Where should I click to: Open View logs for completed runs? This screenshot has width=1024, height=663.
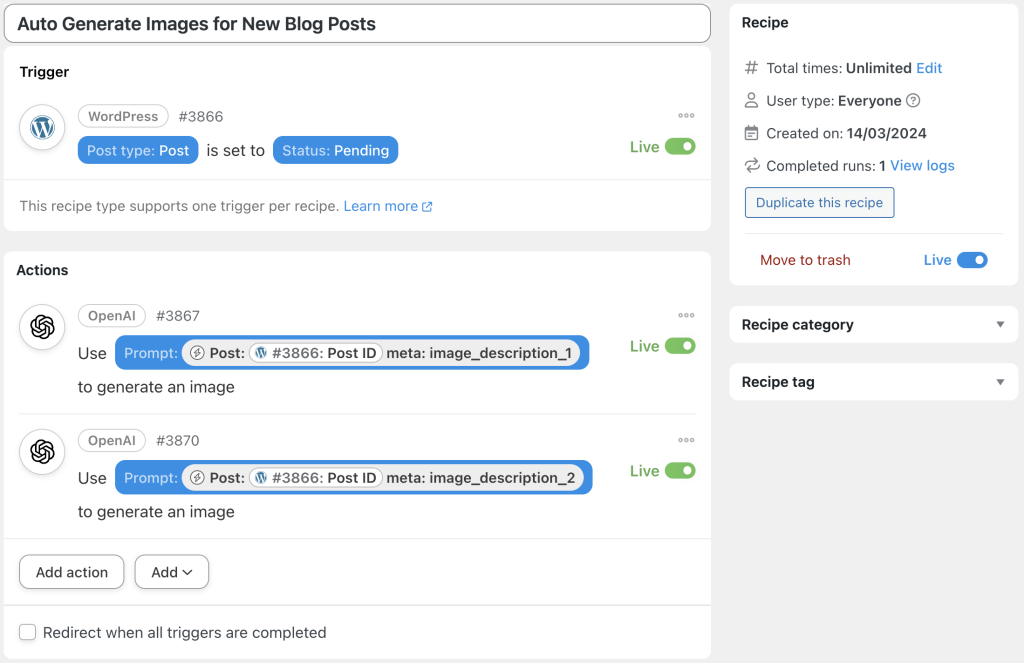pyautogui.click(x=921, y=166)
